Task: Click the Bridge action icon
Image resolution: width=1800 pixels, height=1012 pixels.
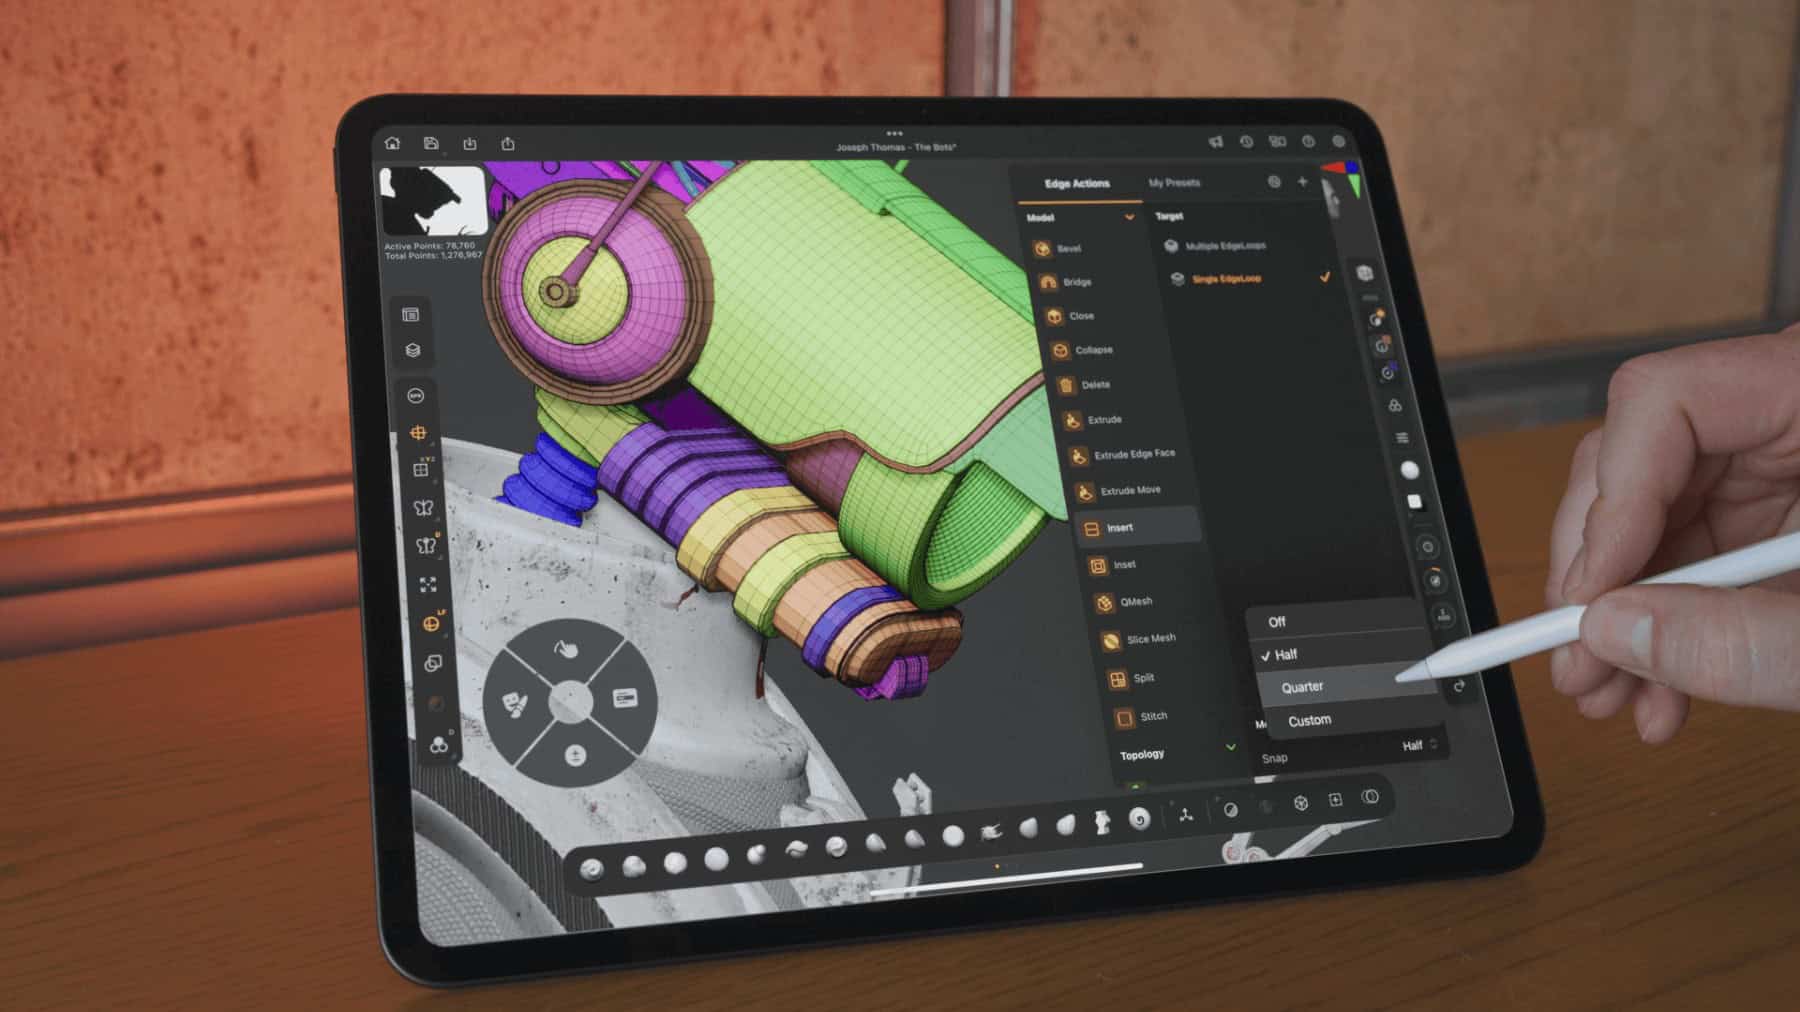Action: pos(1048,282)
